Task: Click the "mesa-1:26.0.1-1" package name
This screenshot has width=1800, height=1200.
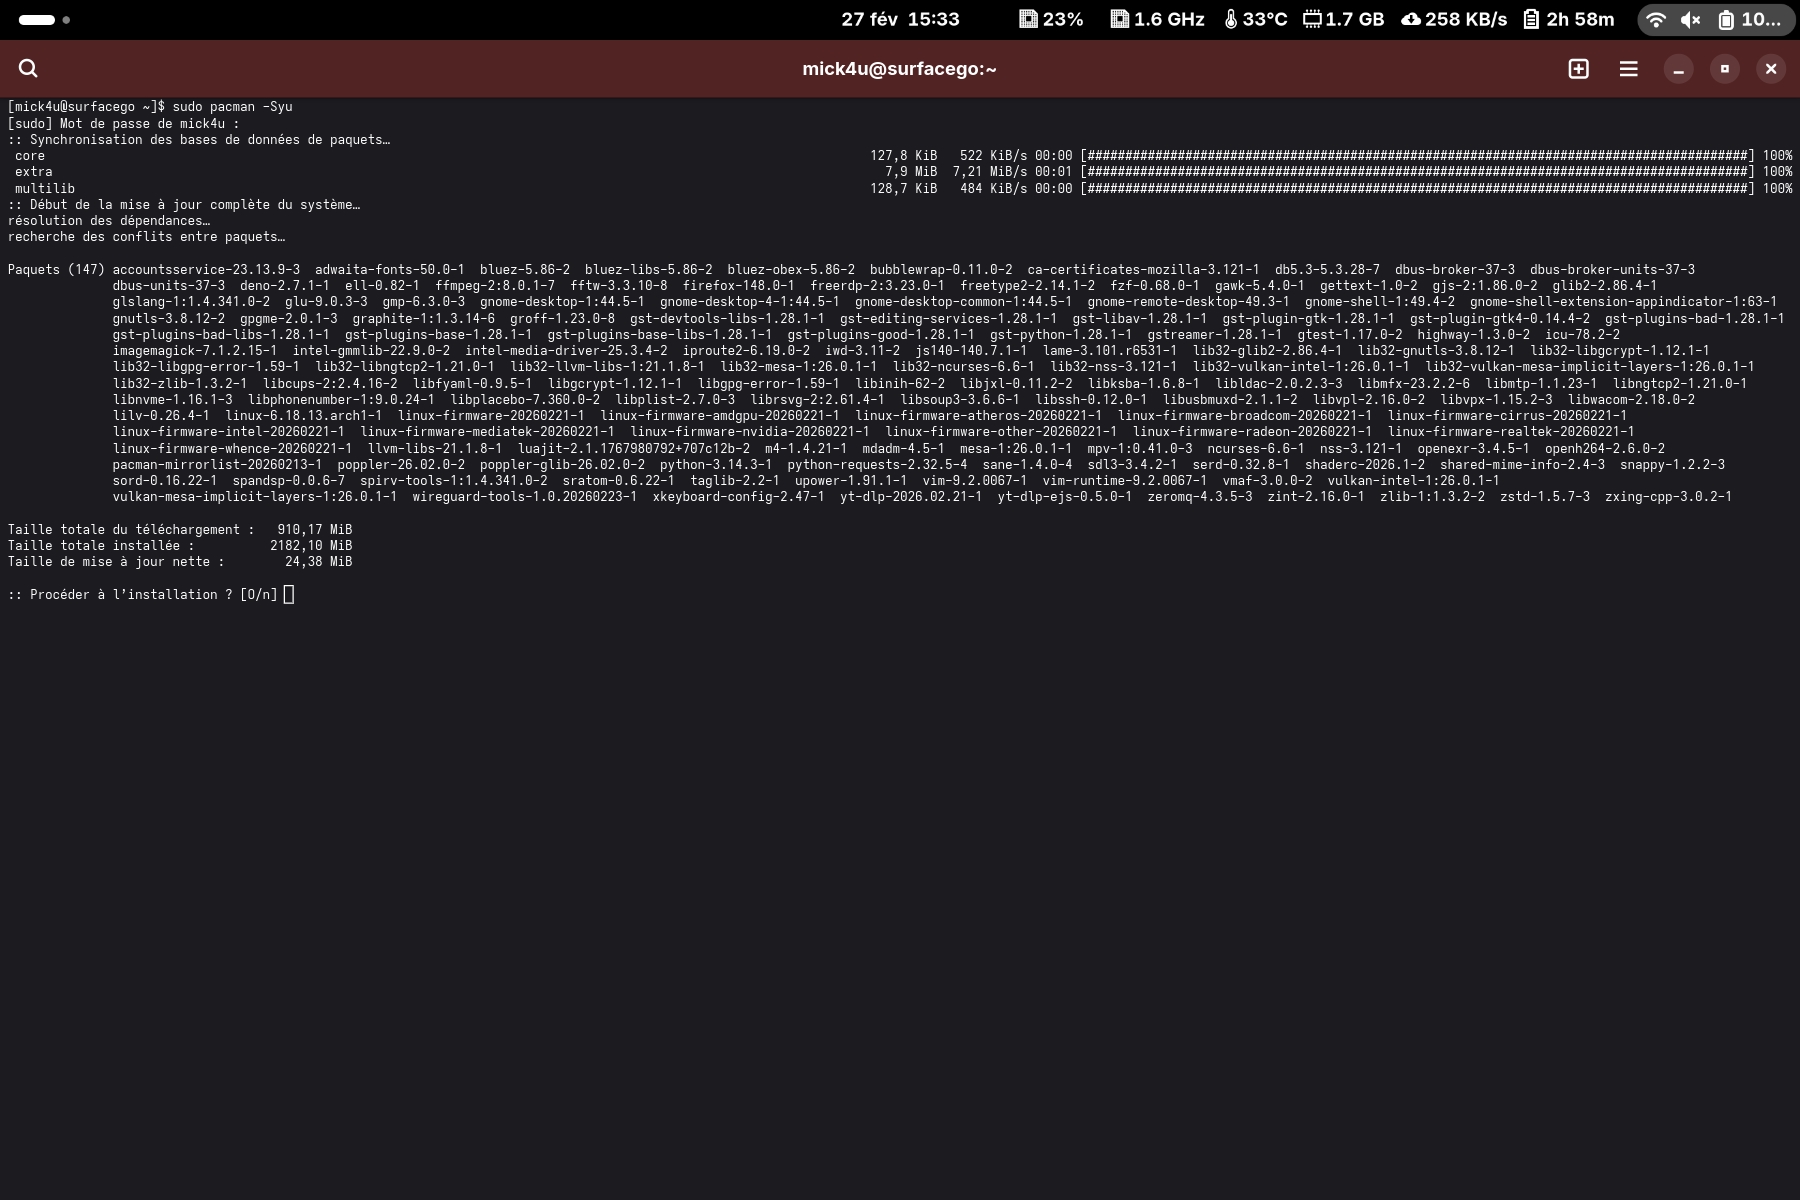Action: click(x=1016, y=449)
